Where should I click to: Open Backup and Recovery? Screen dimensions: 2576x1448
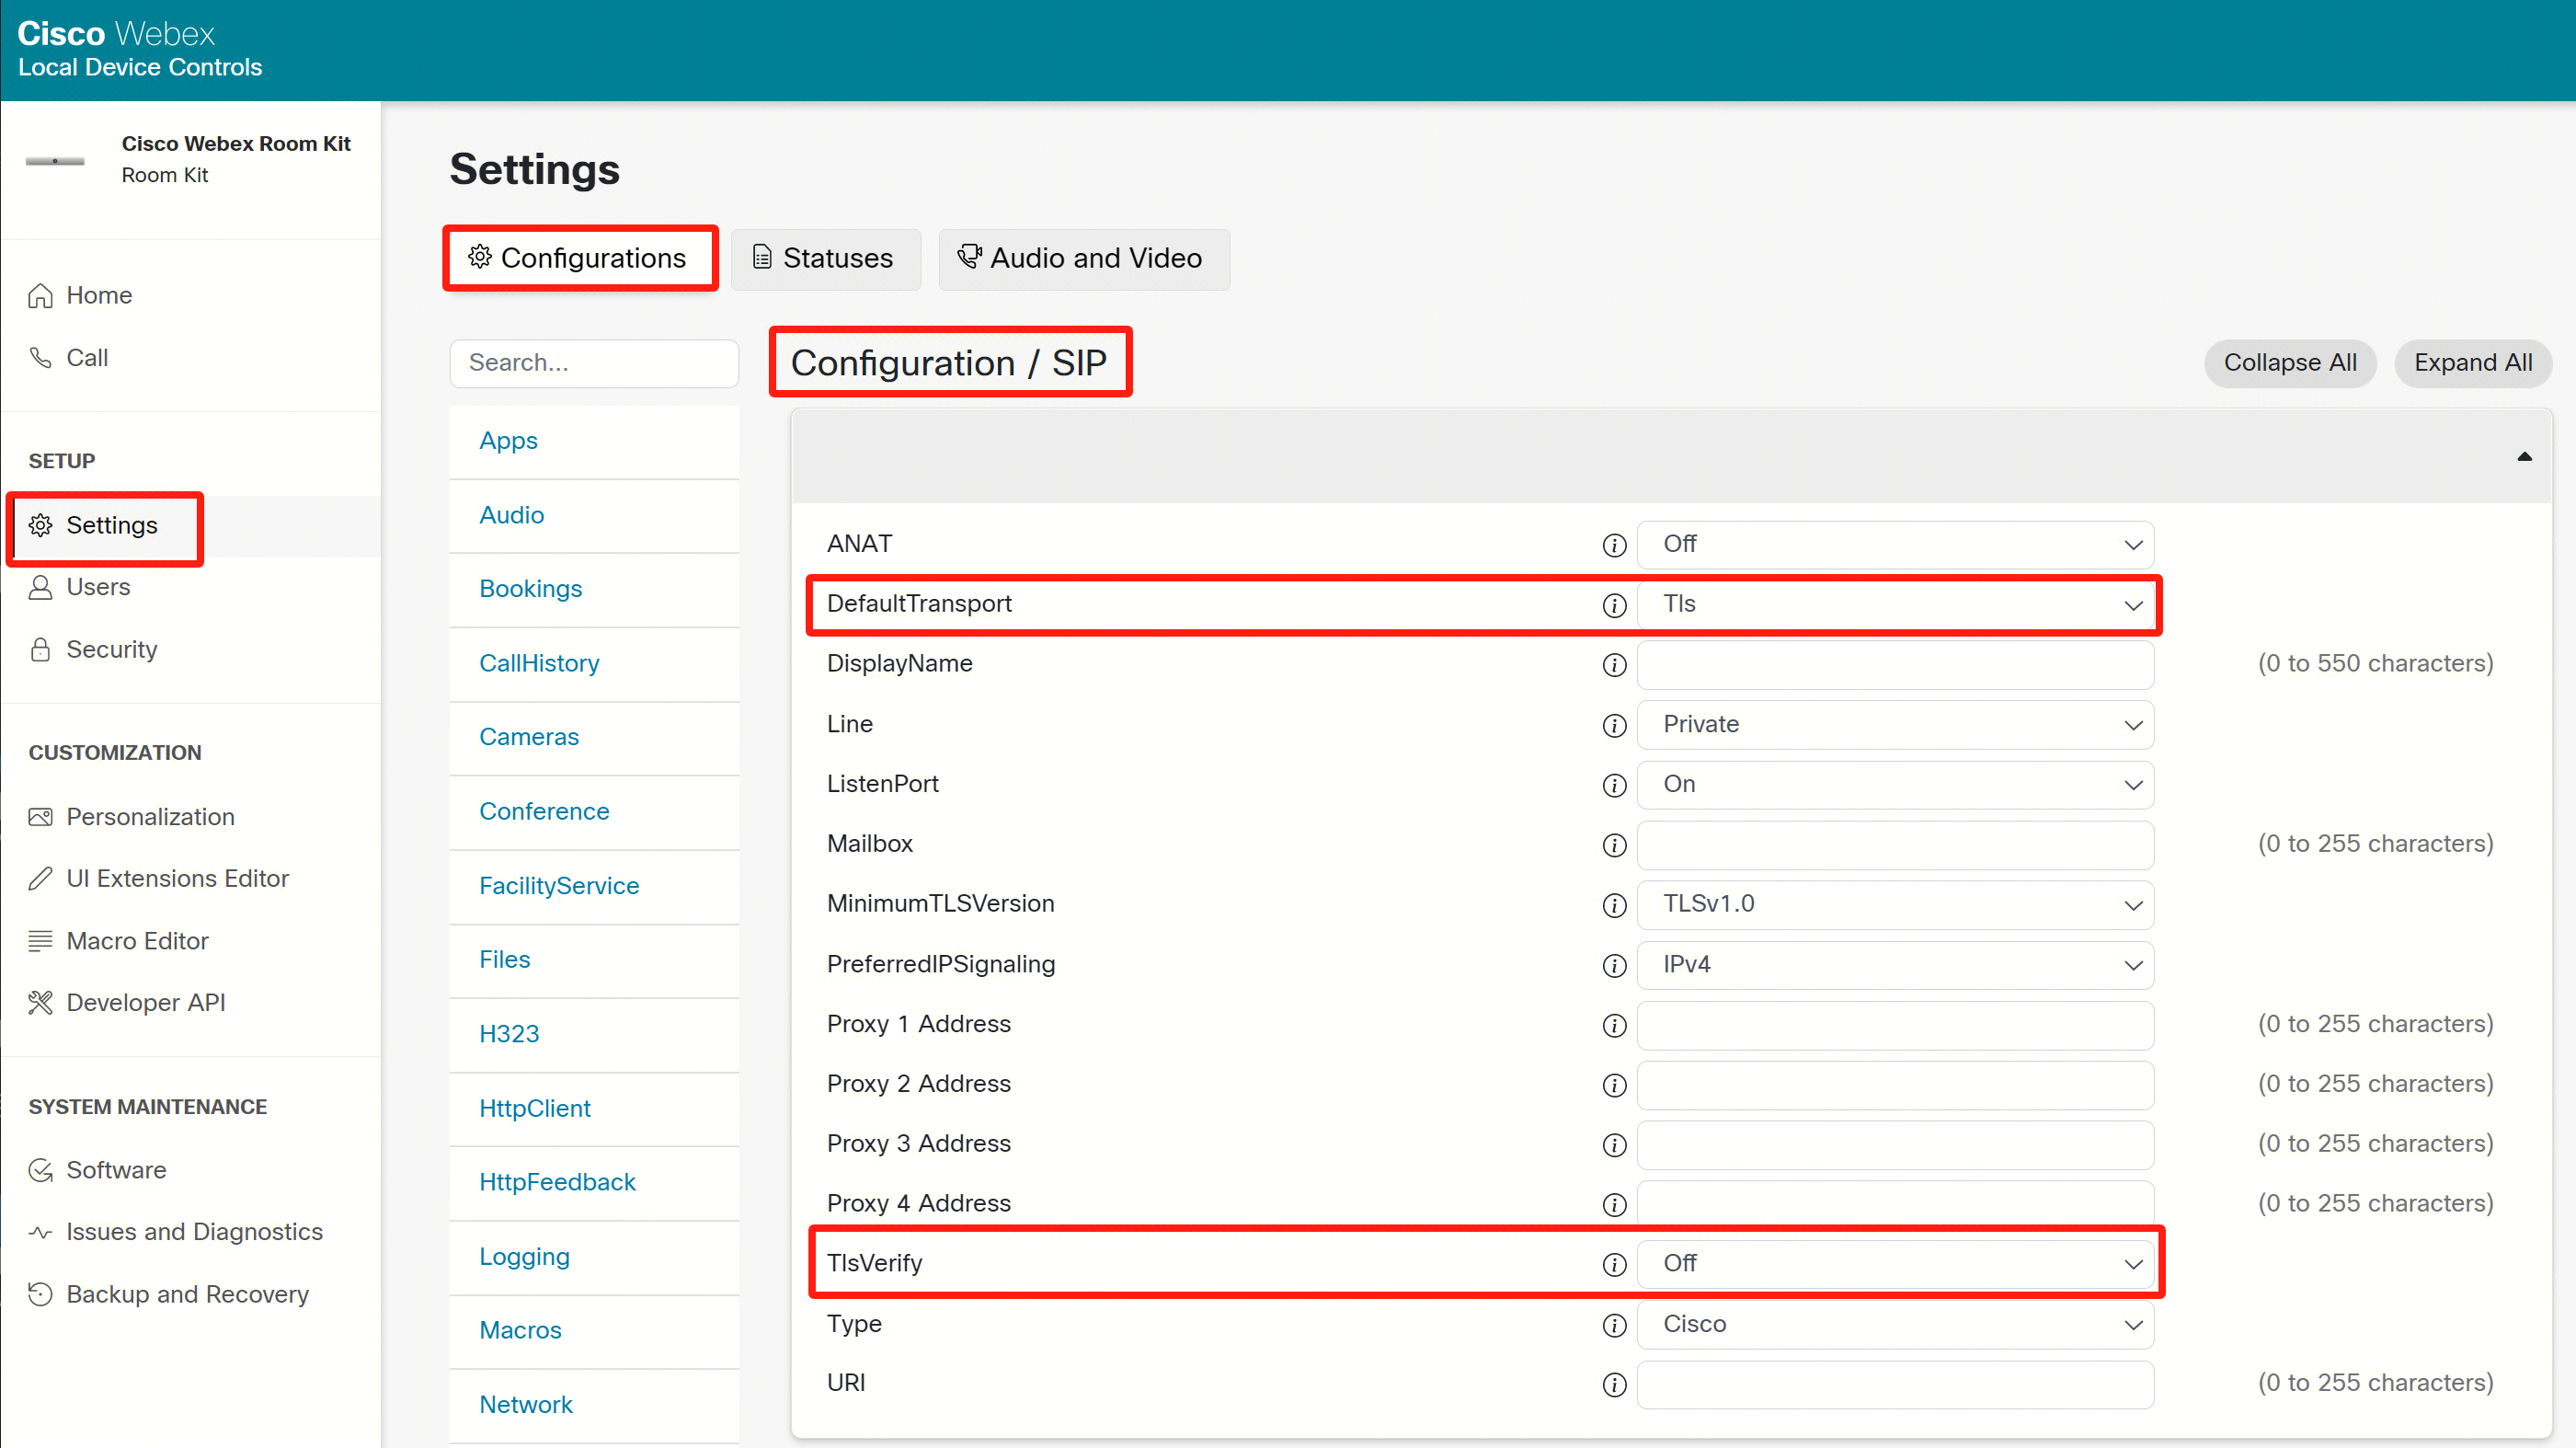168,1294
